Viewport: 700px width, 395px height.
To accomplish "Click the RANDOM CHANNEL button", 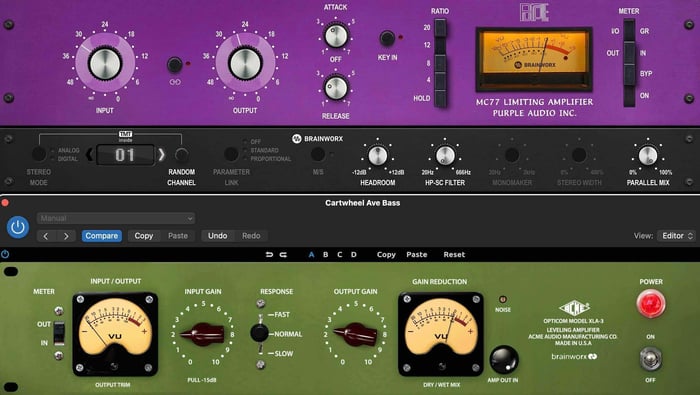I will (181, 154).
